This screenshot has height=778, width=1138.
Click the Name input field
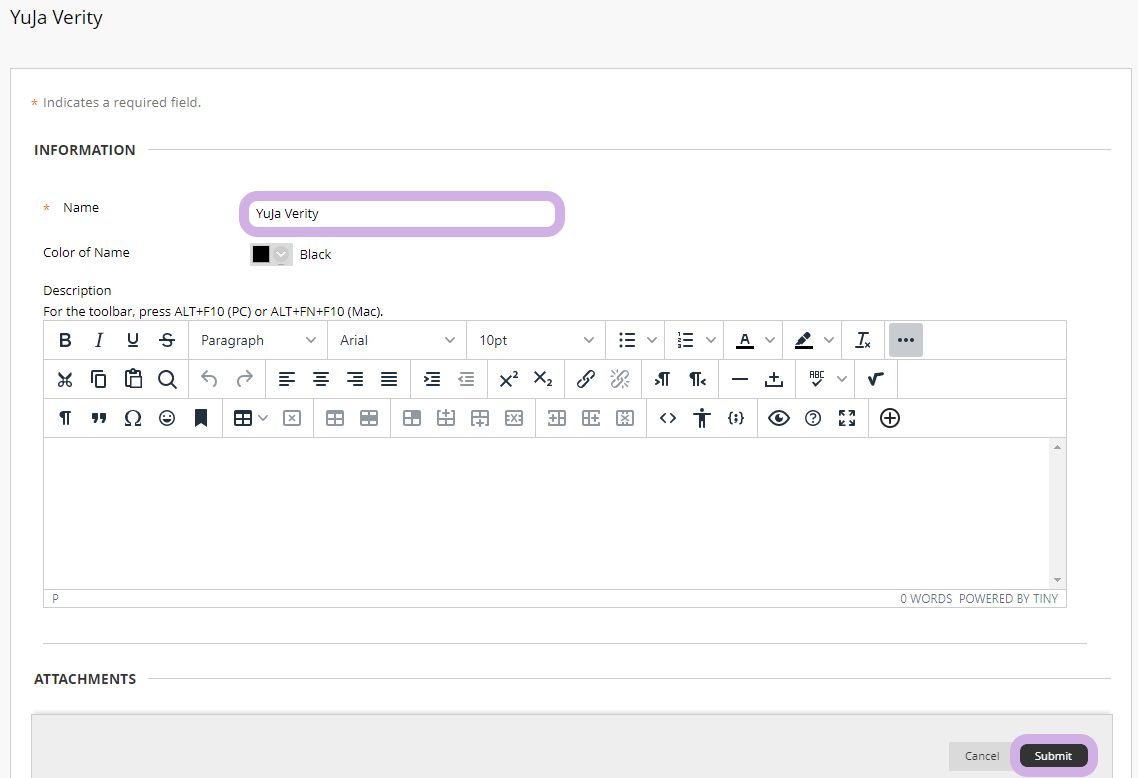click(x=402, y=213)
